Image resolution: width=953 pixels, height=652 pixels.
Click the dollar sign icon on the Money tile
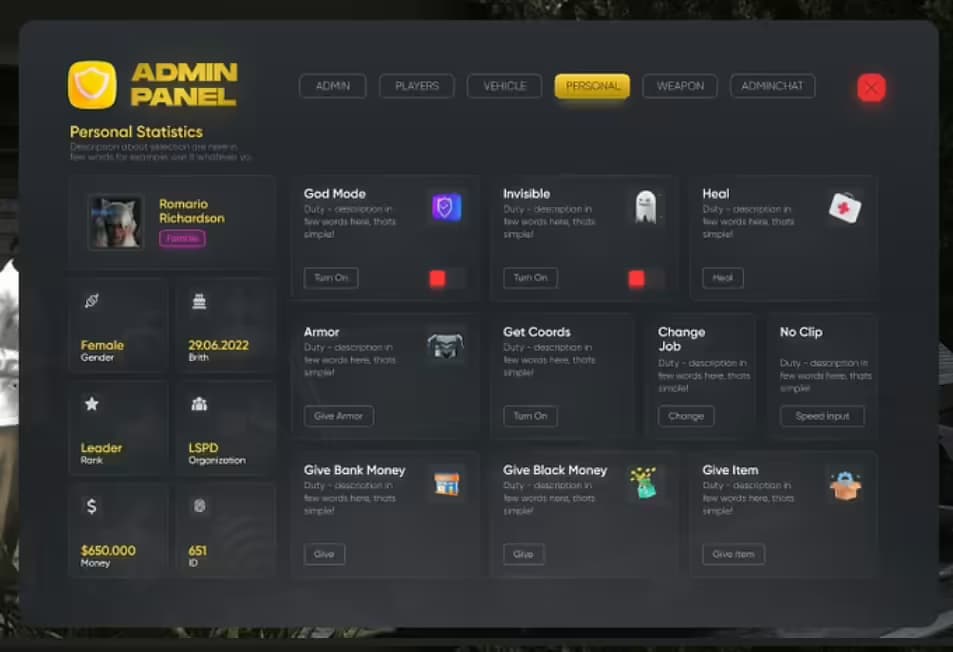coord(92,506)
